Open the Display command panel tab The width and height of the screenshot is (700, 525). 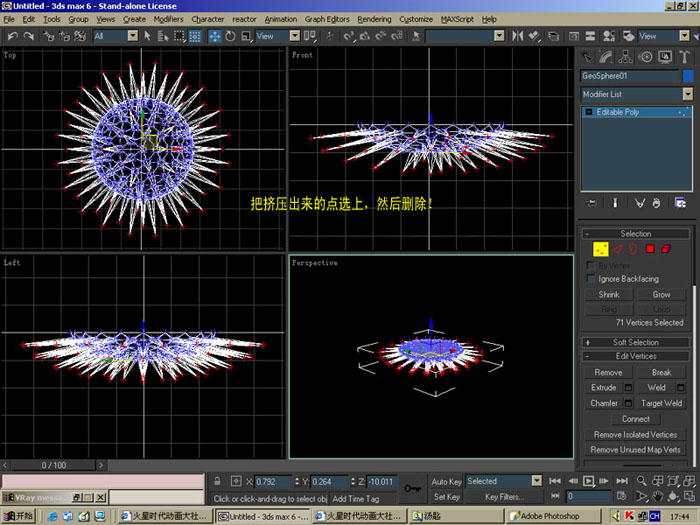665,57
